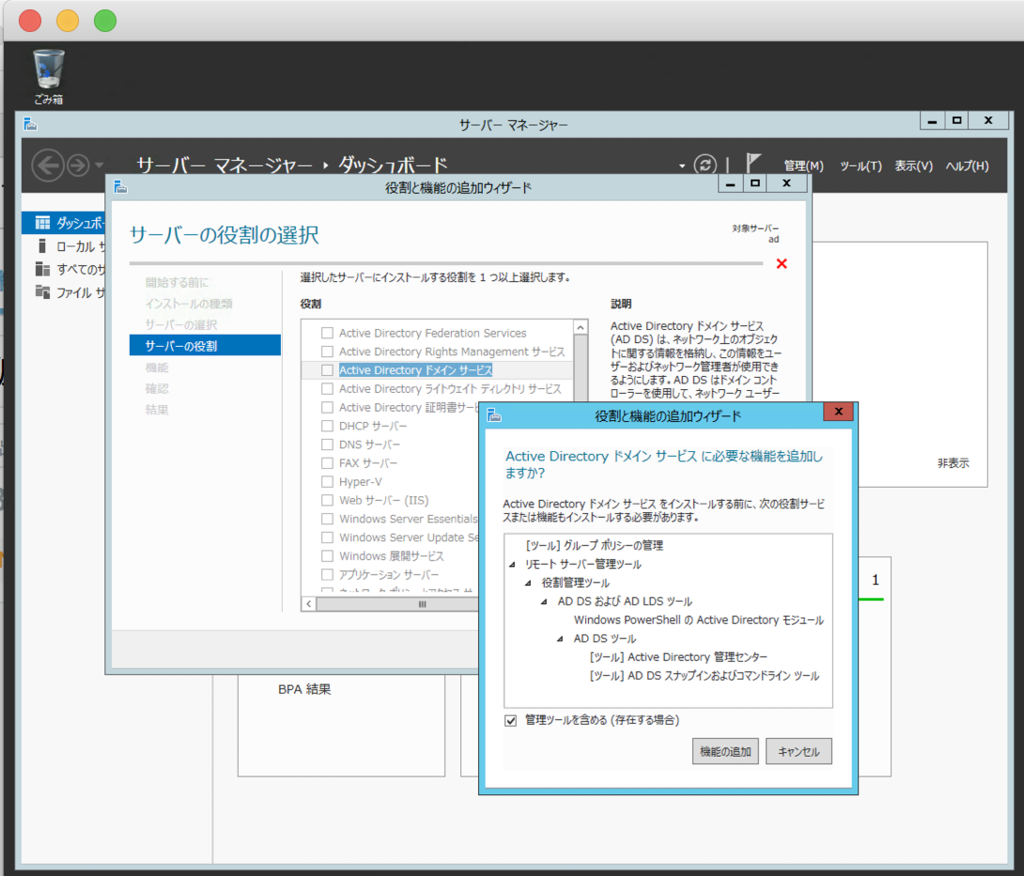This screenshot has width=1024, height=876.
Task: Click the red macOS close button
Action: [x=30, y=20]
